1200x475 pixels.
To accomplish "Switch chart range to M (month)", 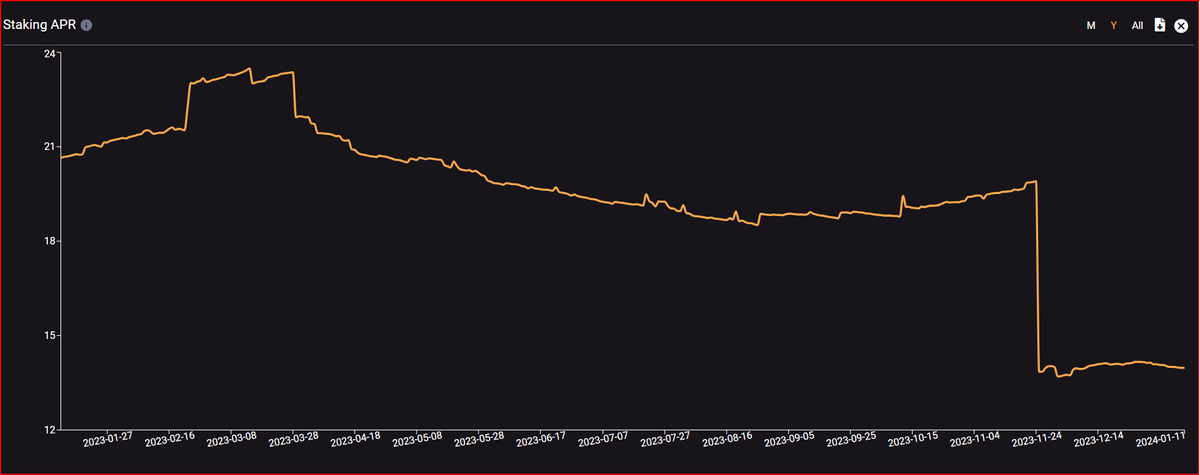I will pyautogui.click(x=1091, y=25).
